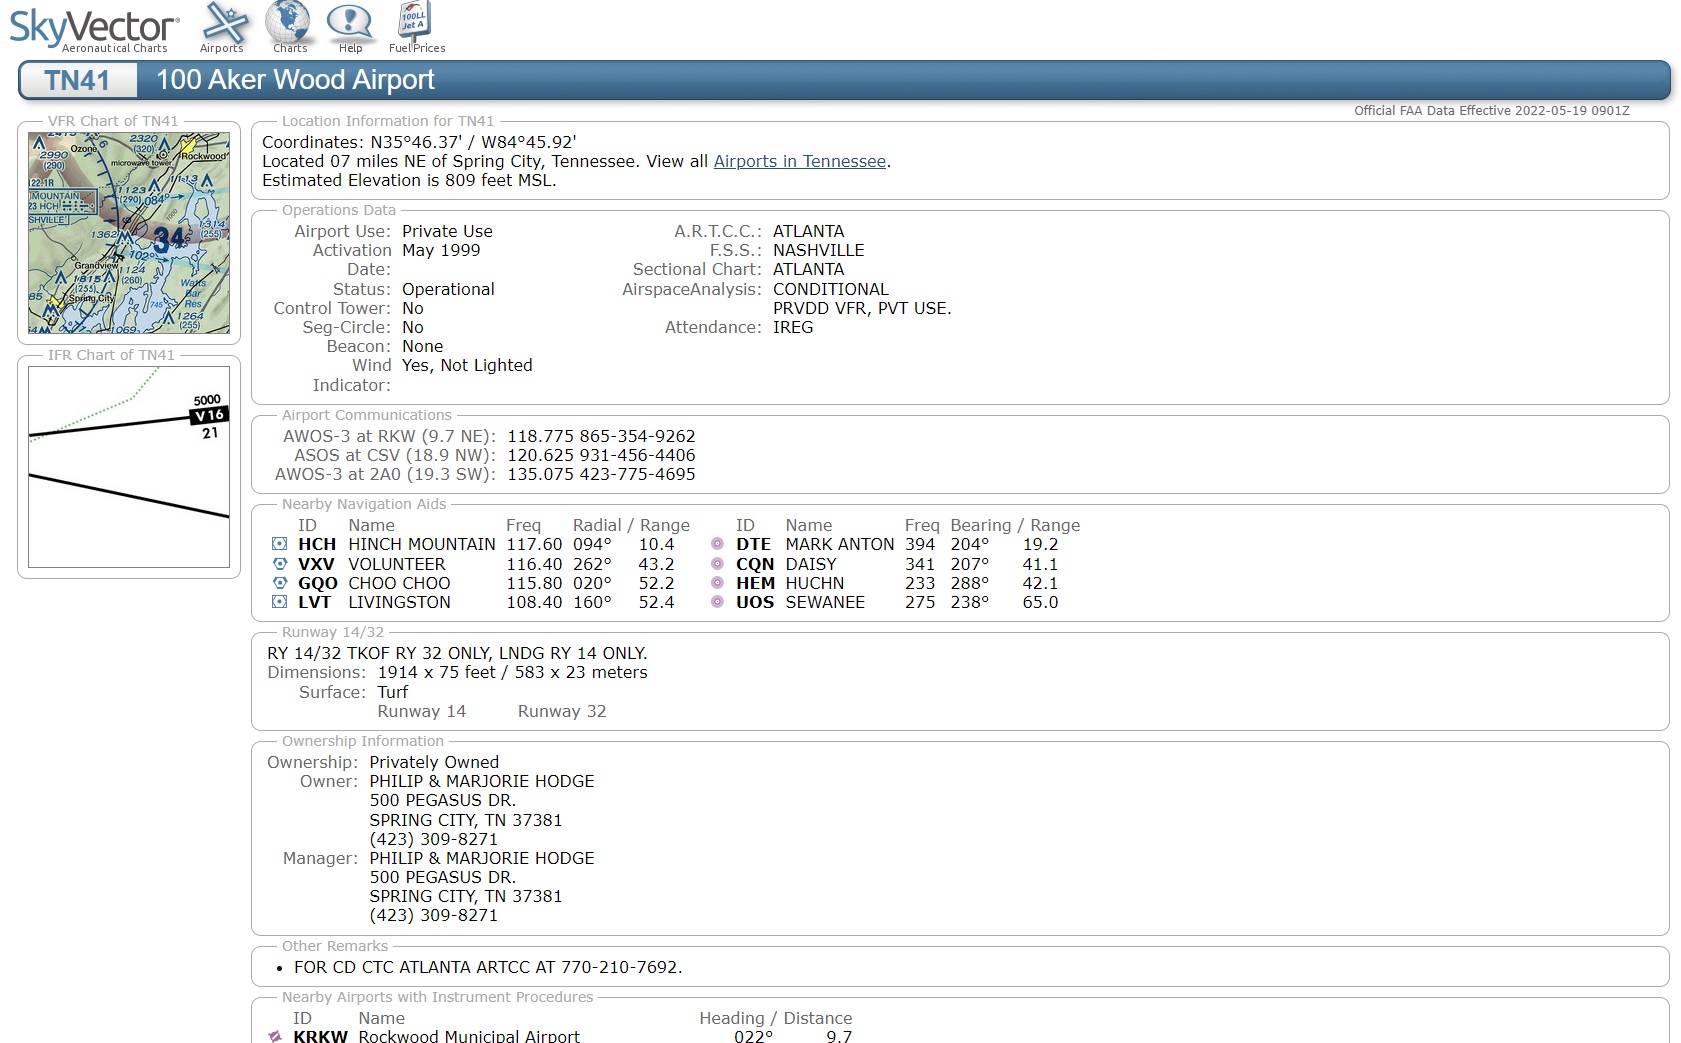Open the GQO Choo Choo navaid
The image size is (1681, 1043).
click(x=317, y=583)
